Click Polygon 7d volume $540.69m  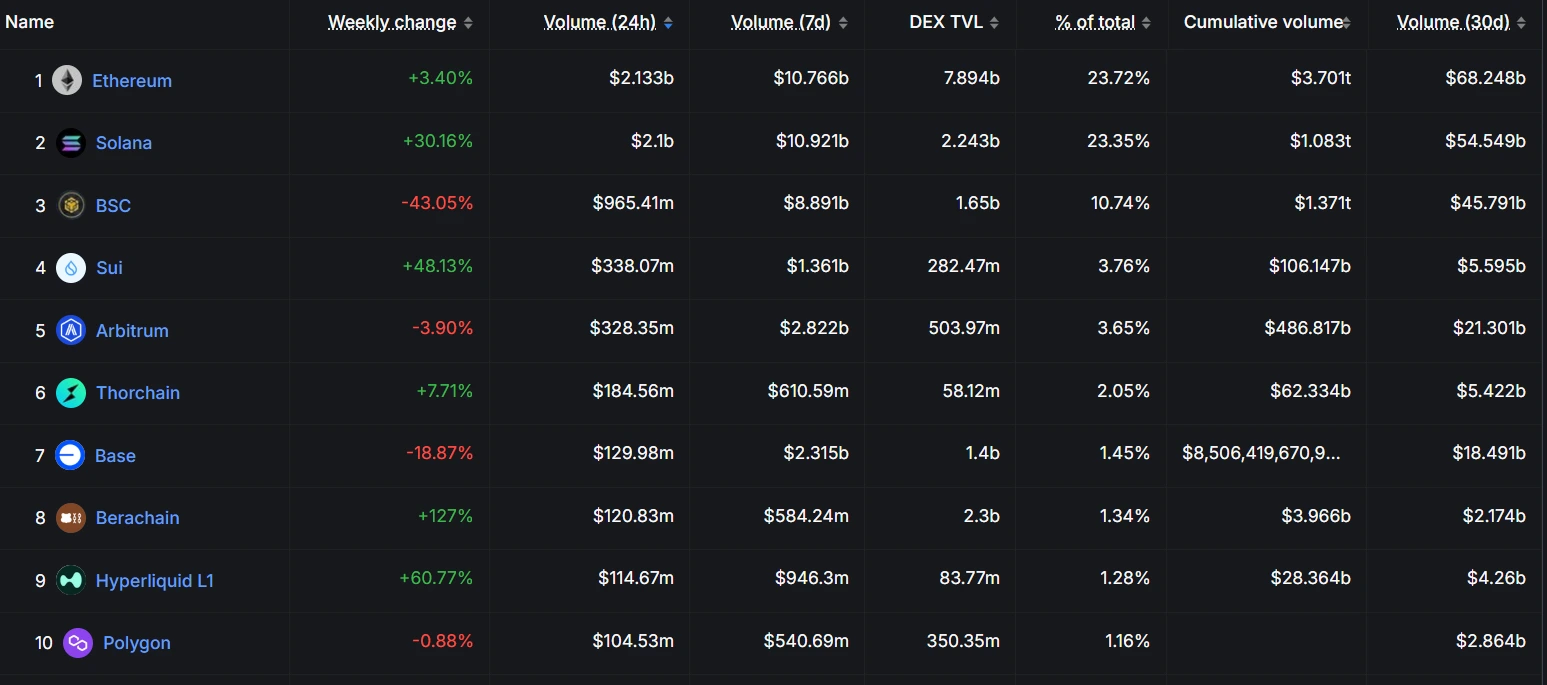tap(806, 641)
